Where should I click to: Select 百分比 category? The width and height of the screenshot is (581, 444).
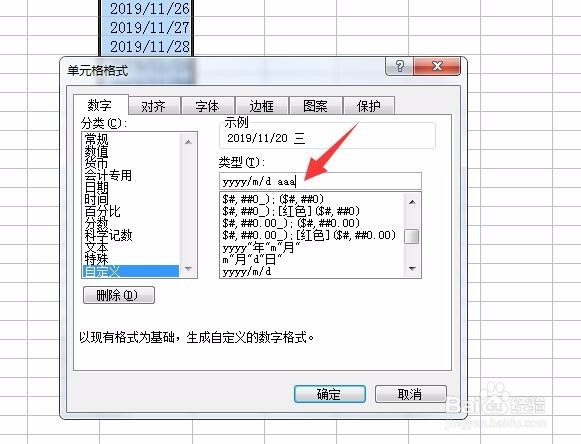pyautogui.click(x=130, y=211)
